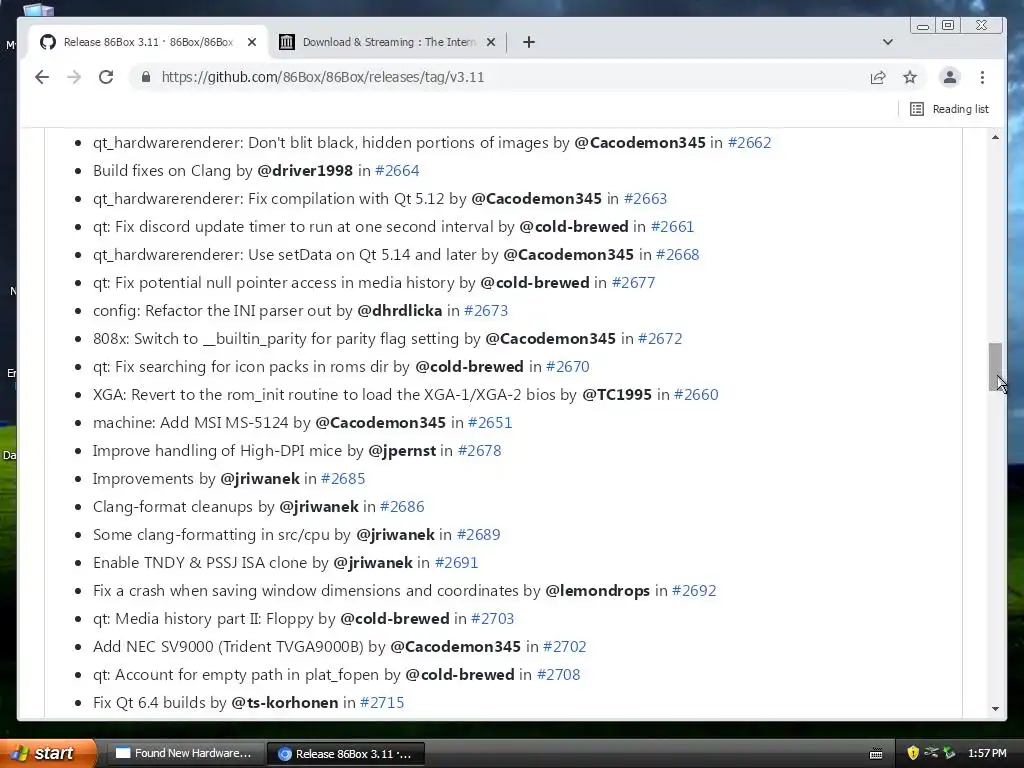1024x768 pixels.
Task: Reload the page with the refresh icon
Action: click(106, 77)
